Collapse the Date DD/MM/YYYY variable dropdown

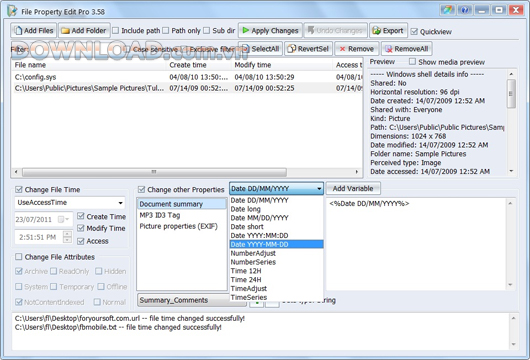pyautogui.click(x=319, y=189)
